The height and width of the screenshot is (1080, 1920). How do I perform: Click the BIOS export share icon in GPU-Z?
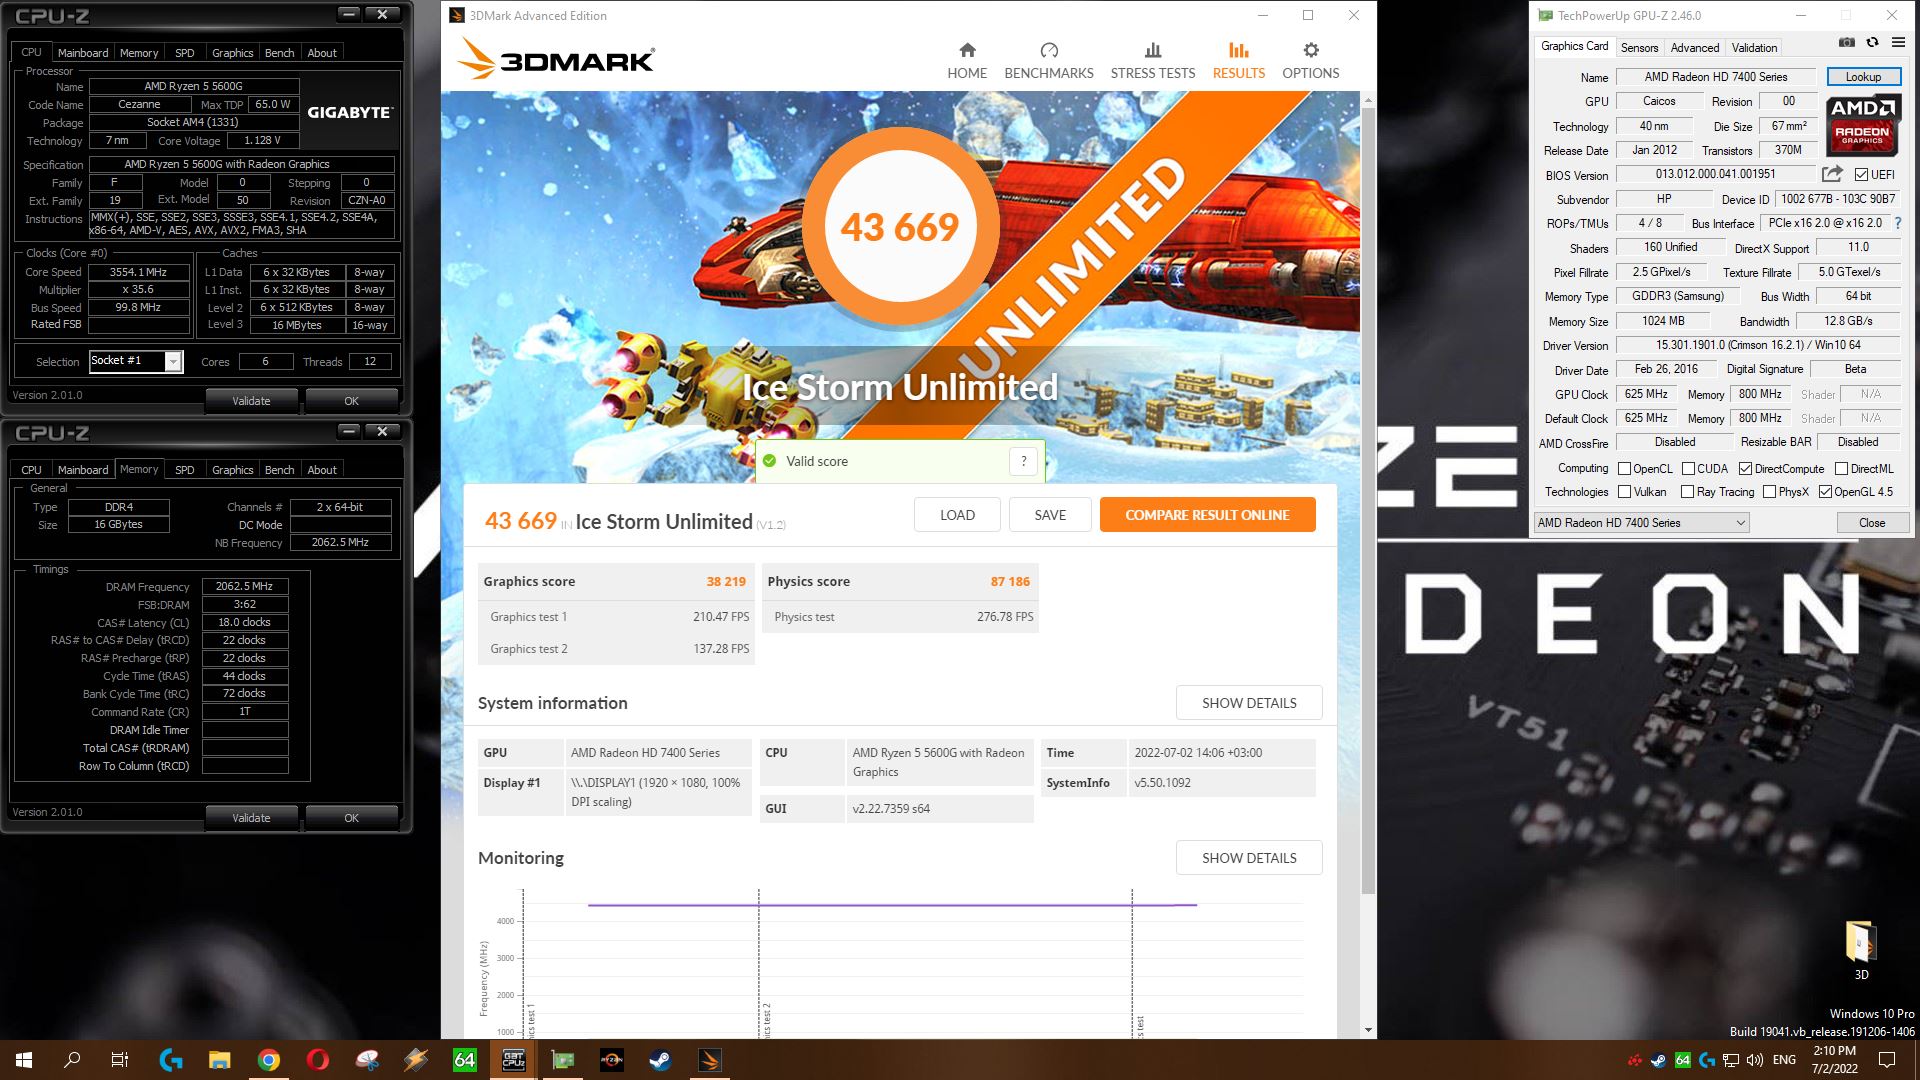pos(1832,174)
